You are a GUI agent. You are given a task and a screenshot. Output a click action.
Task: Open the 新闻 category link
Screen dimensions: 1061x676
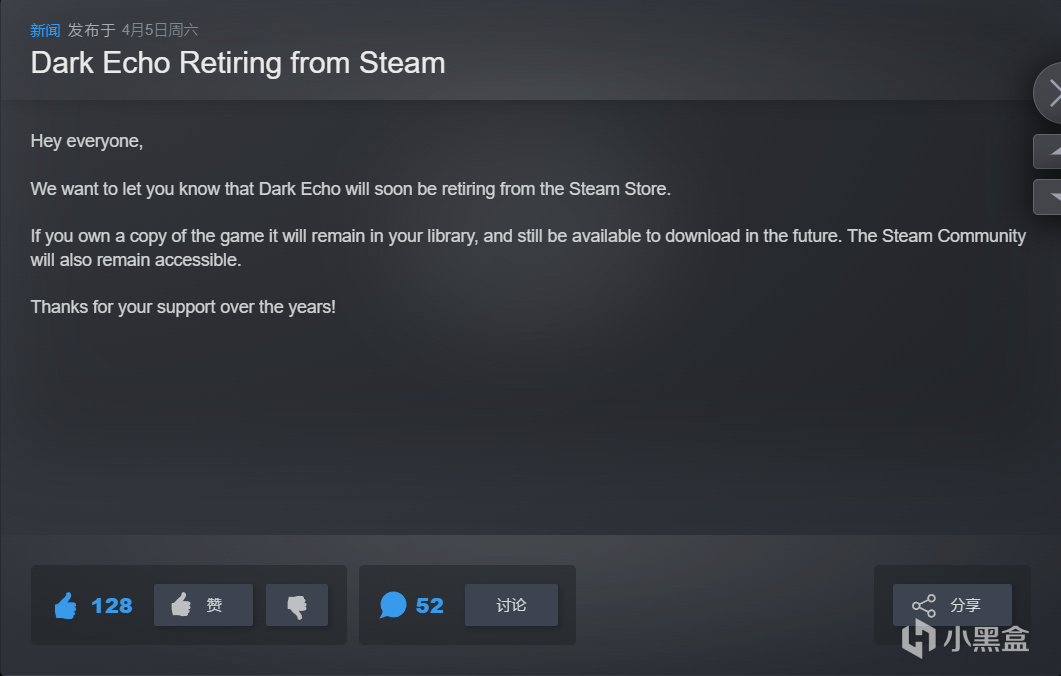pyautogui.click(x=45, y=30)
